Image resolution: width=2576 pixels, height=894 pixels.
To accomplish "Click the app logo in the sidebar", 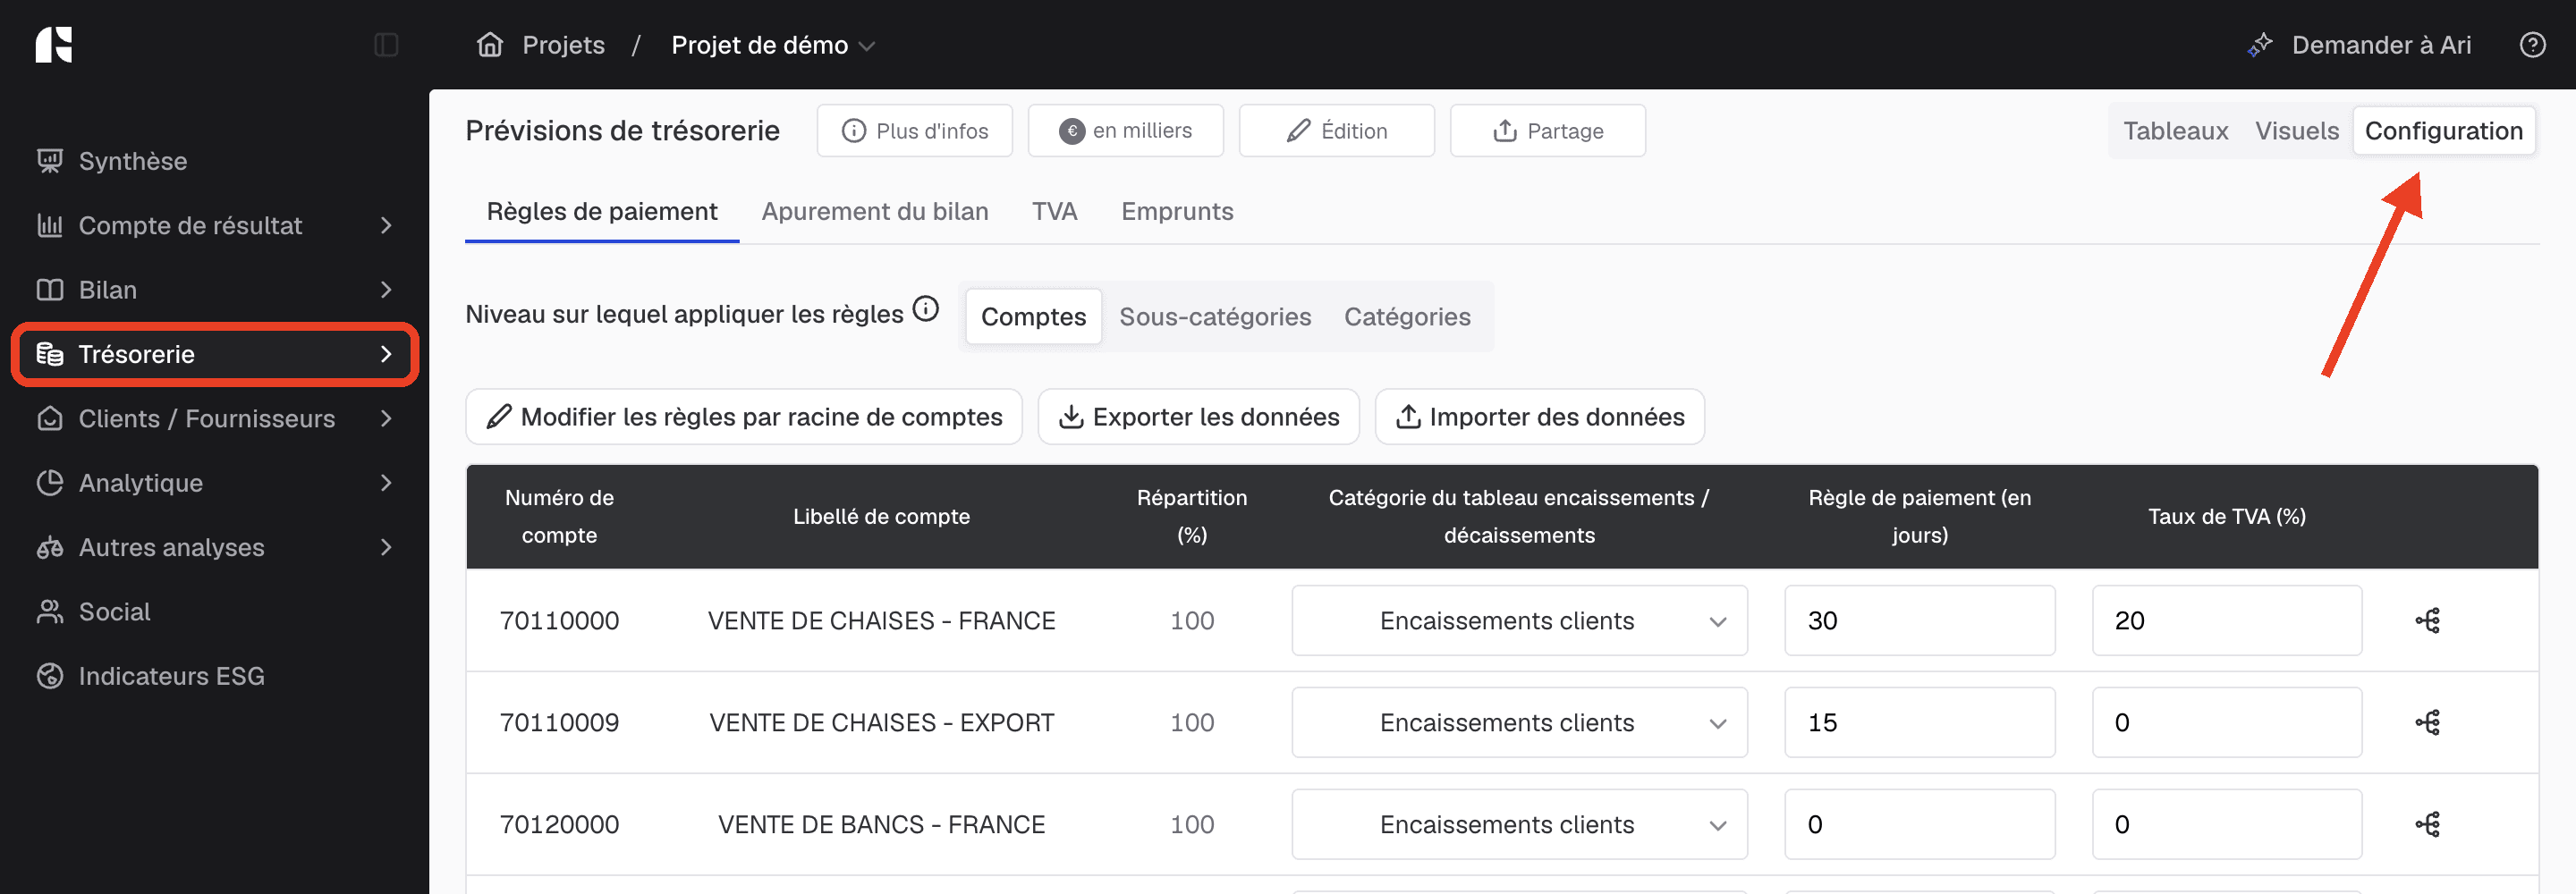I will pos(54,45).
